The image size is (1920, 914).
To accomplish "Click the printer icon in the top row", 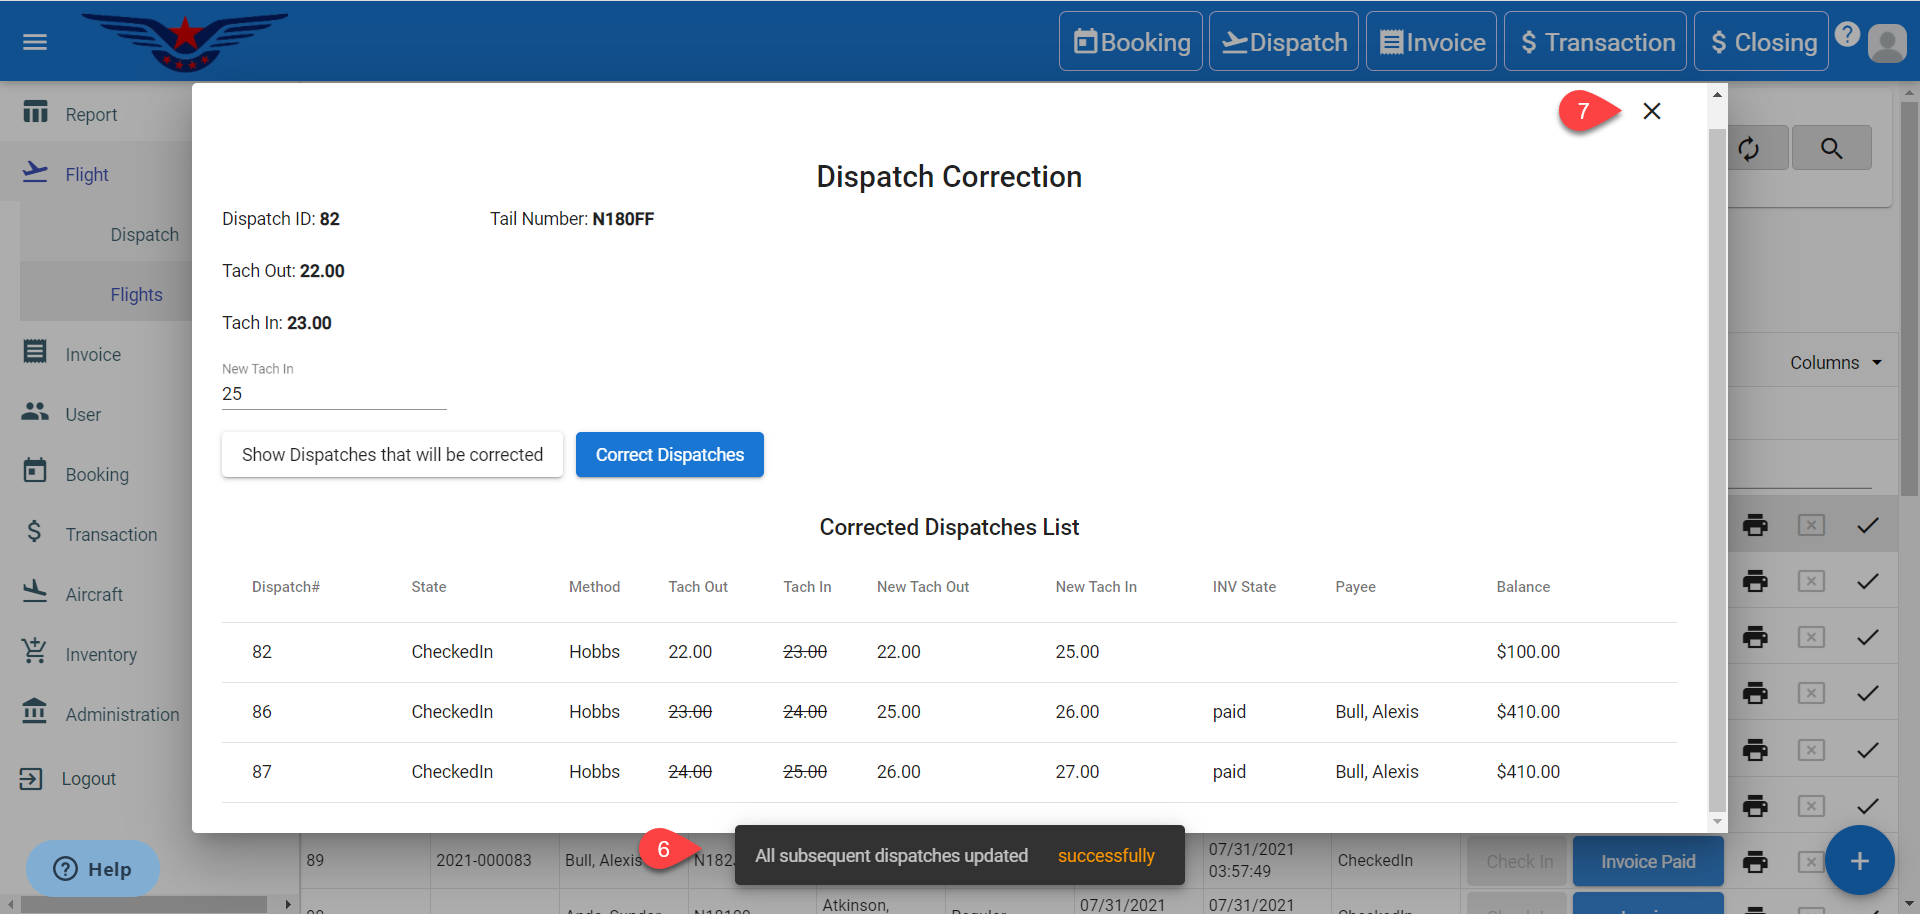I will click(1755, 525).
